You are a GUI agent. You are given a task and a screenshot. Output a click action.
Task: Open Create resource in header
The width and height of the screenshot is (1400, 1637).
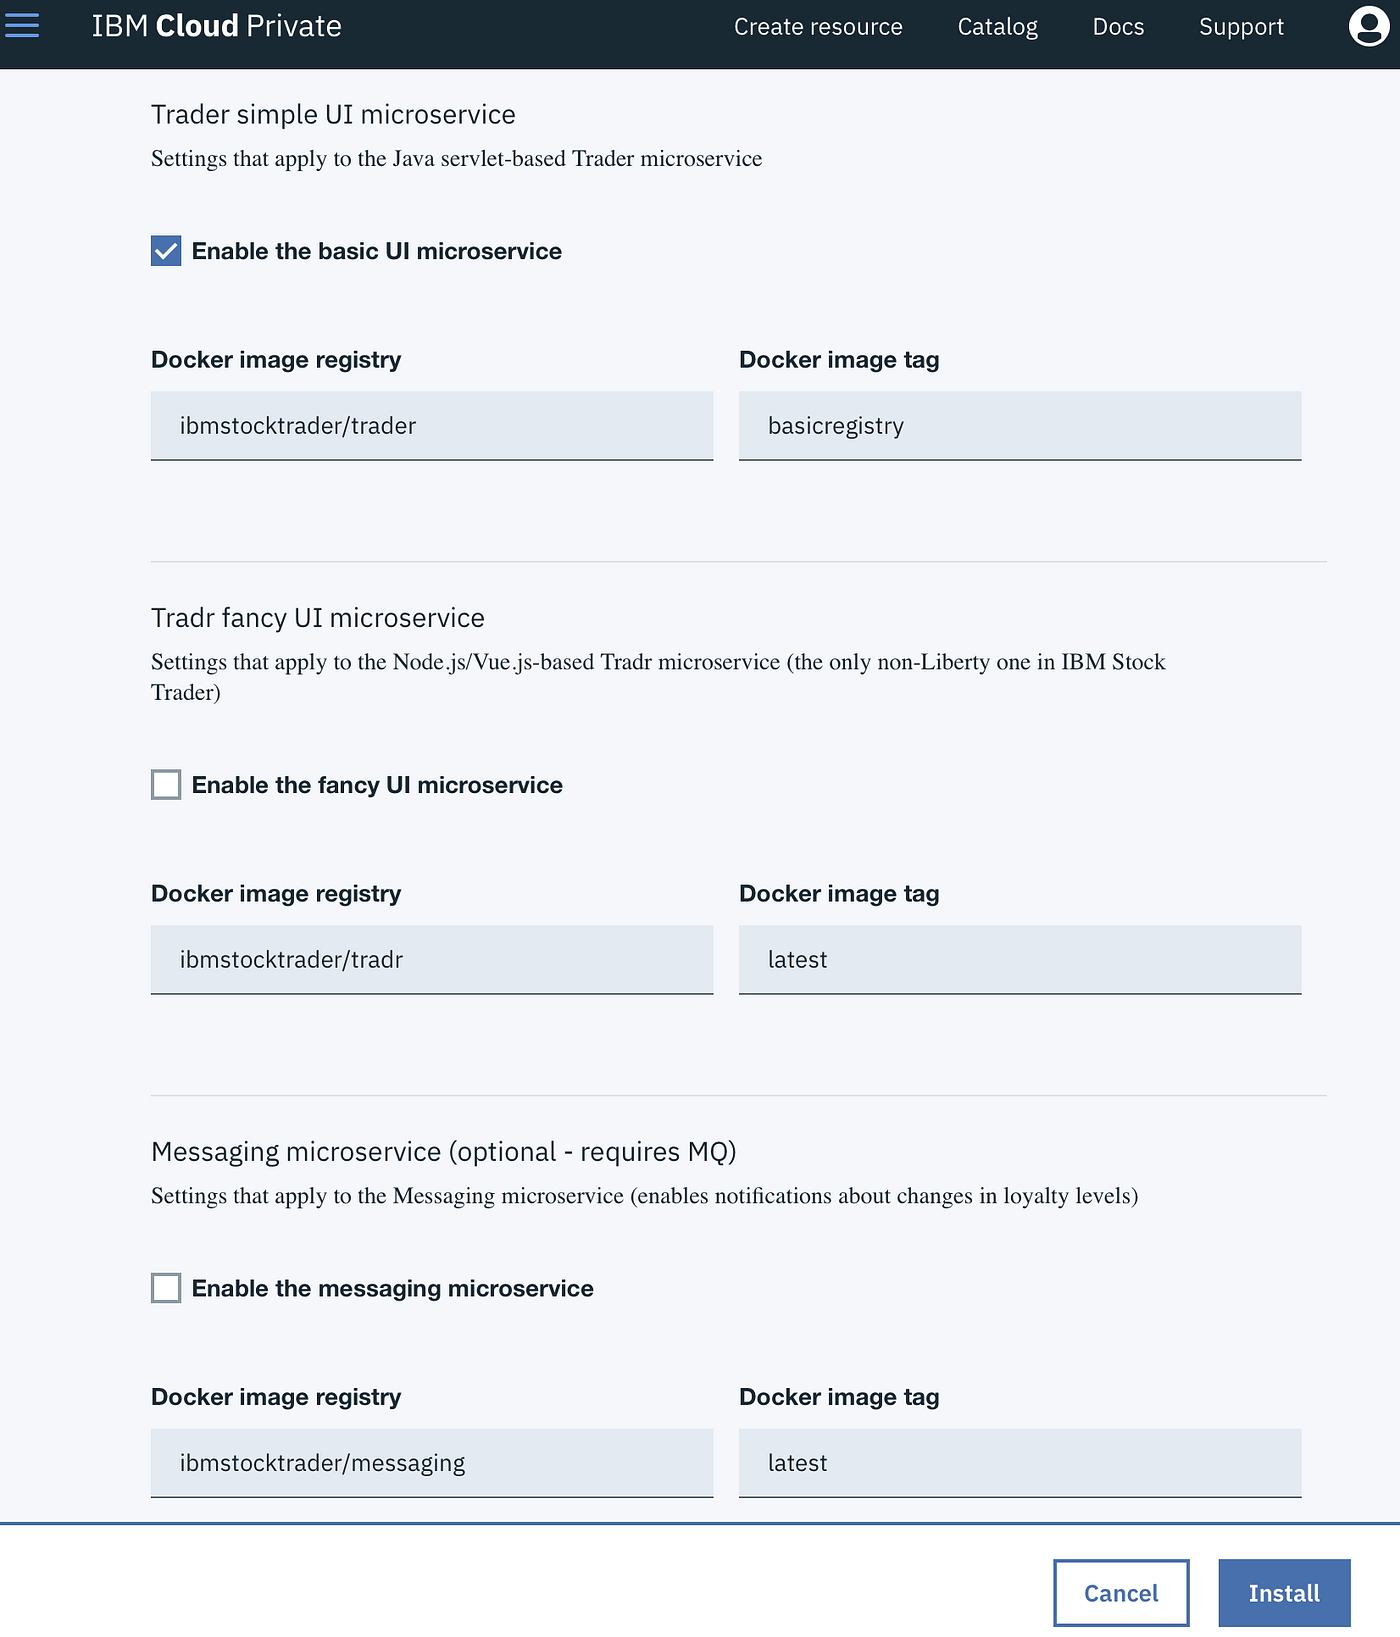817,27
